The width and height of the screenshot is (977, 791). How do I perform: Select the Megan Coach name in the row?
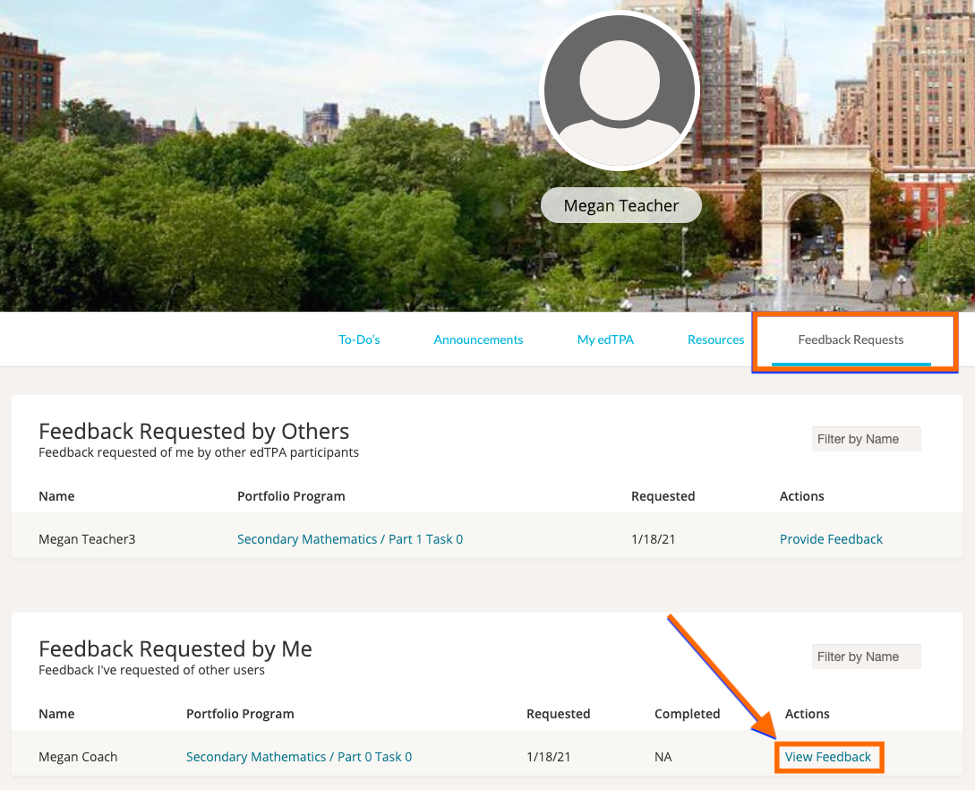click(78, 757)
